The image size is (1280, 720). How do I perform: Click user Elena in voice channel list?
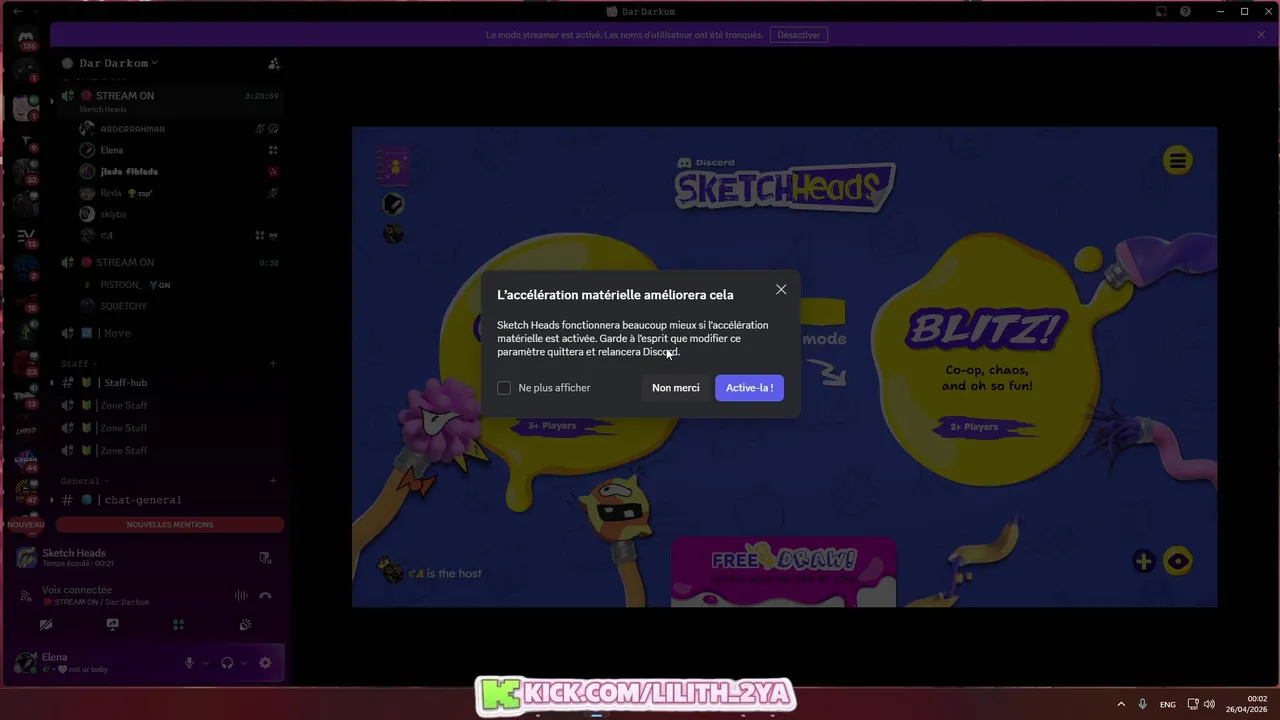(x=111, y=150)
